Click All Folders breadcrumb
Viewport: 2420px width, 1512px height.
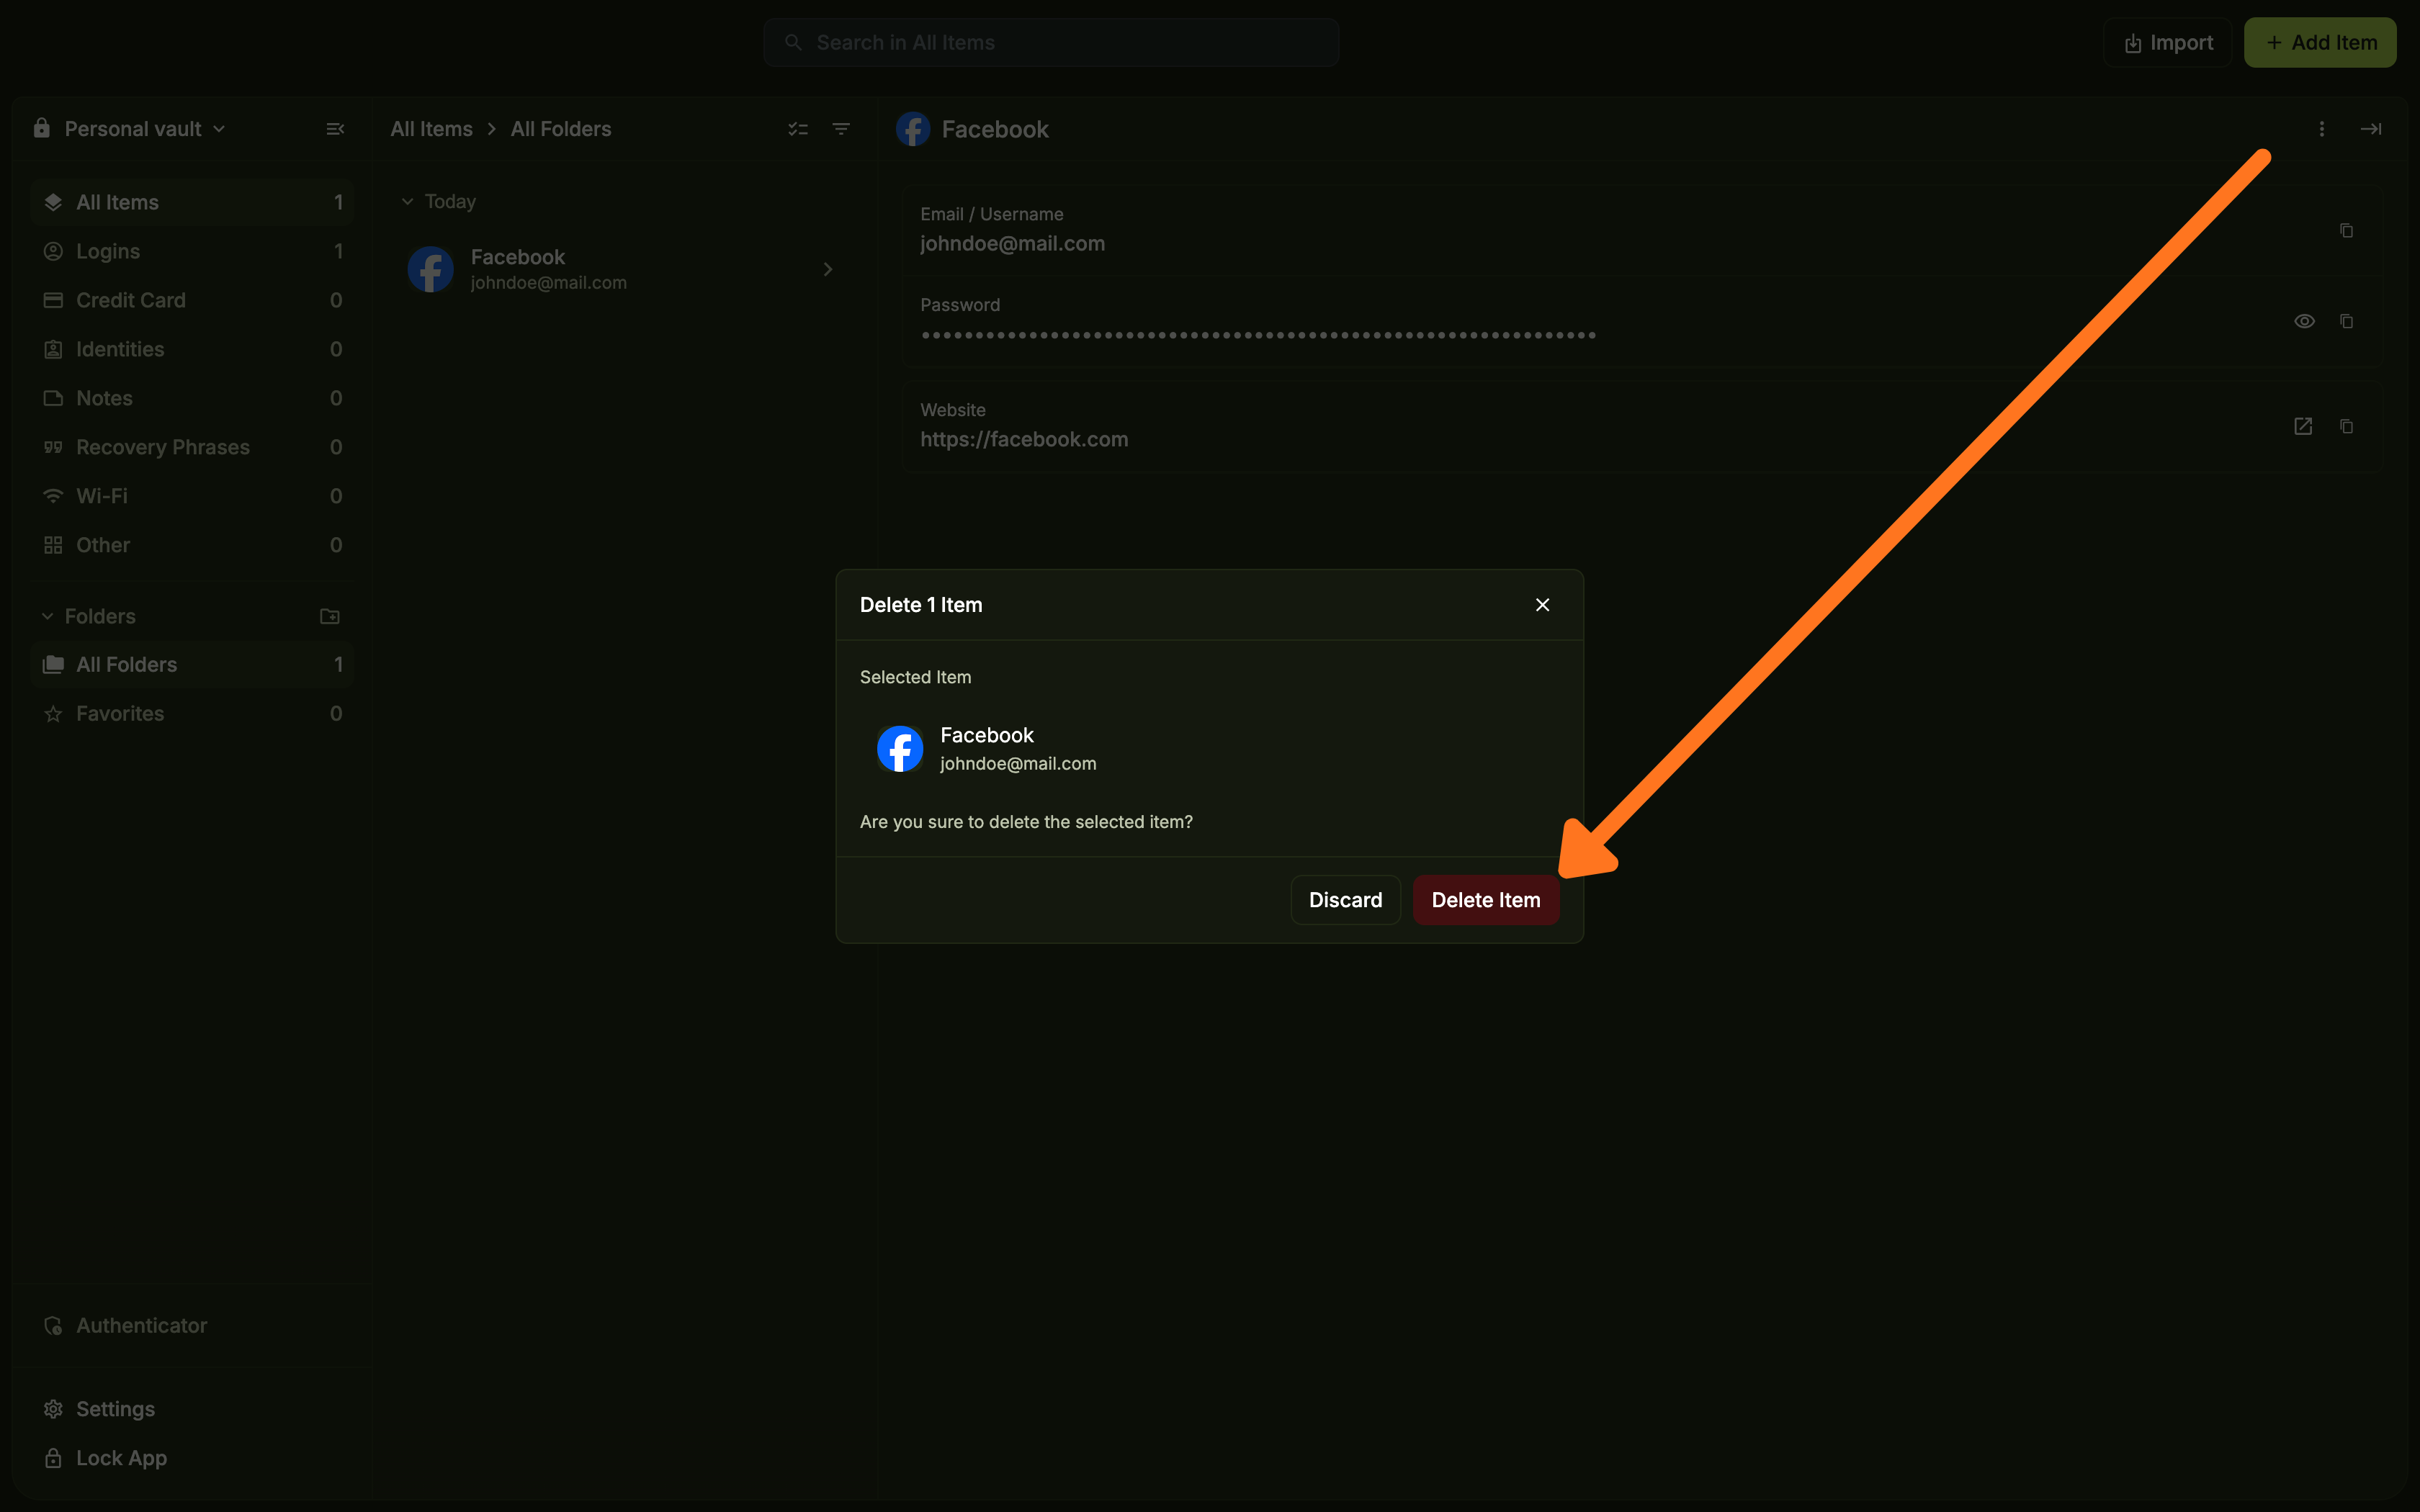pos(561,129)
